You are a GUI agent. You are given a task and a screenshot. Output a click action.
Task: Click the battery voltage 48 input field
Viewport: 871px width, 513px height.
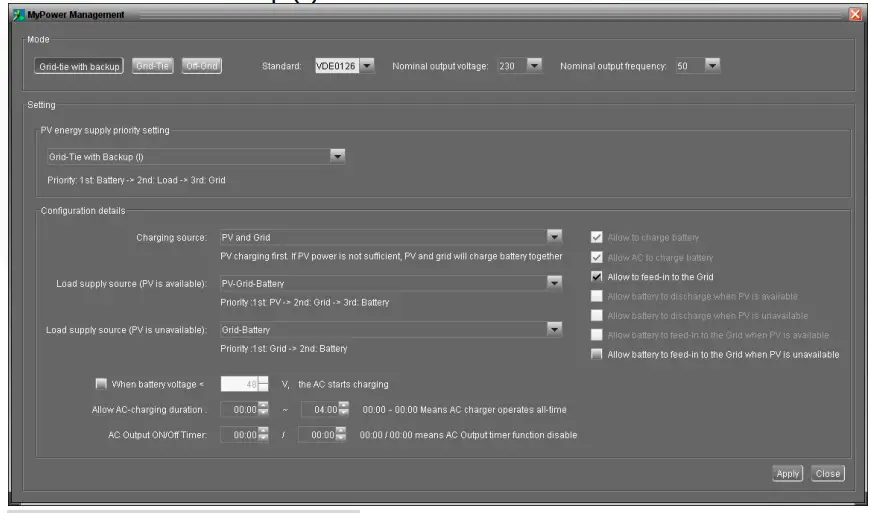click(x=239, y=384)
